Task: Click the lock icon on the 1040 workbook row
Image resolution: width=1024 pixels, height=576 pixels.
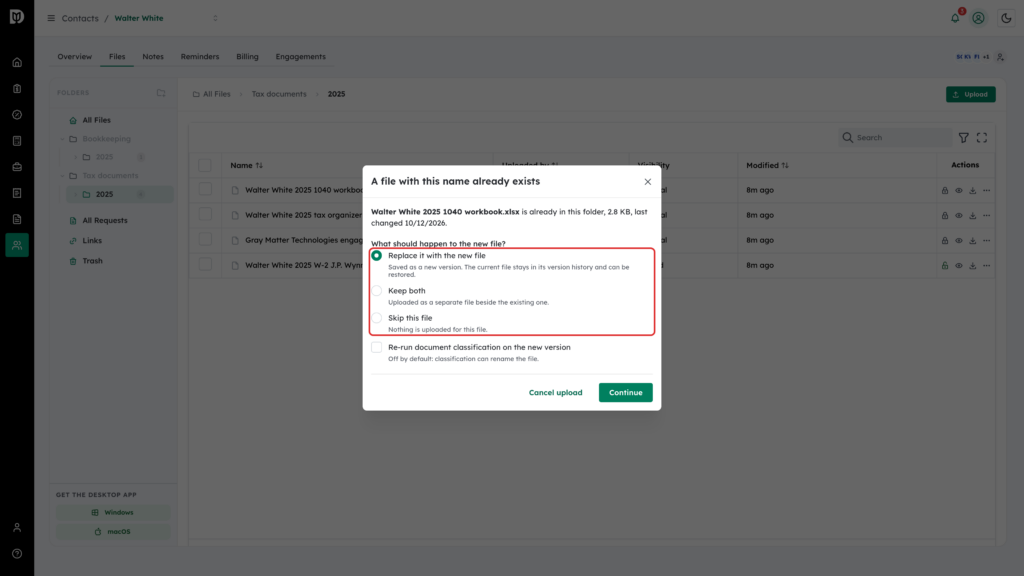Action: click(x=945, y=191)
